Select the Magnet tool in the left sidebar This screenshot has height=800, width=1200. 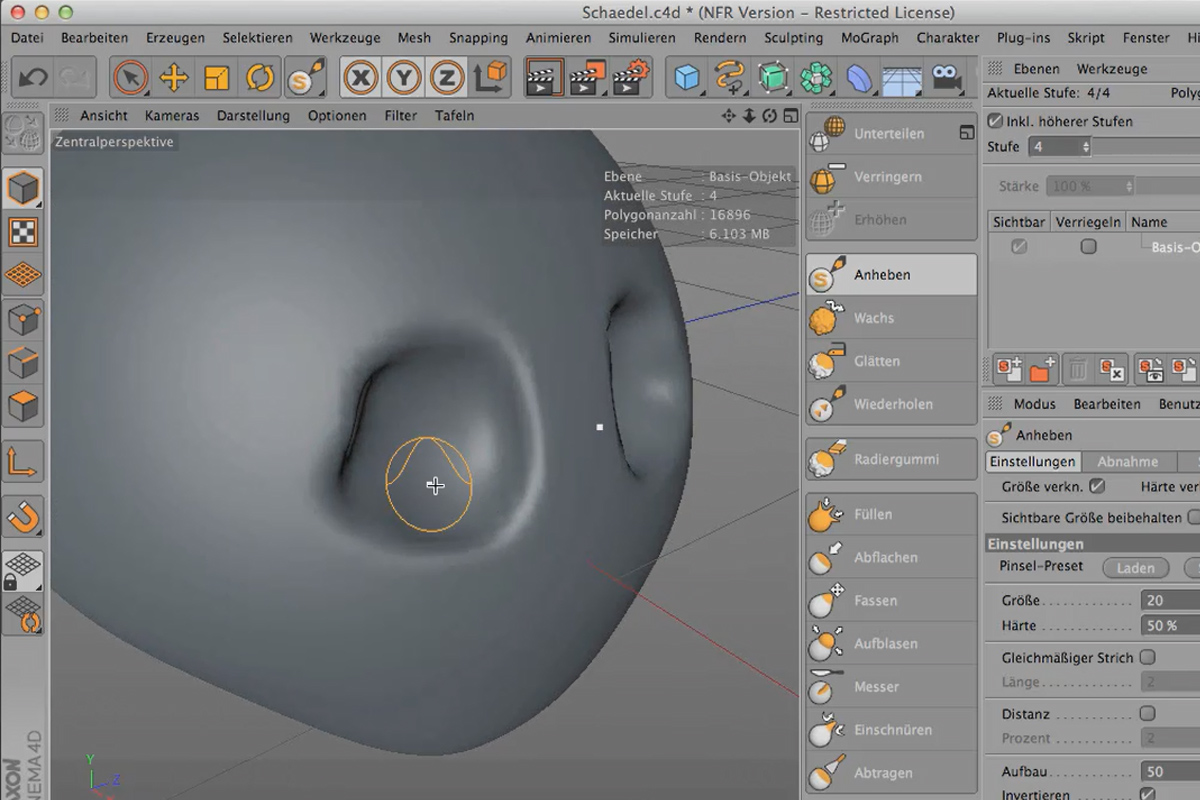pos(22,518)
